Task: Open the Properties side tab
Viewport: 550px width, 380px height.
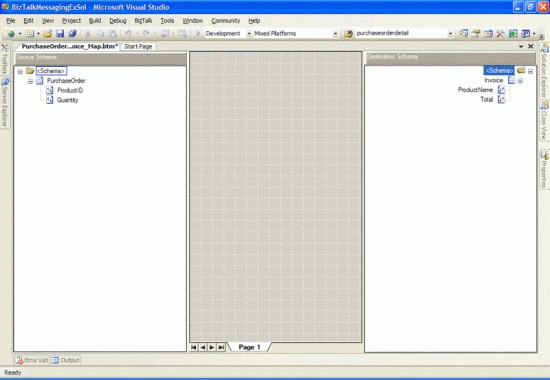Action: [544, 169]
